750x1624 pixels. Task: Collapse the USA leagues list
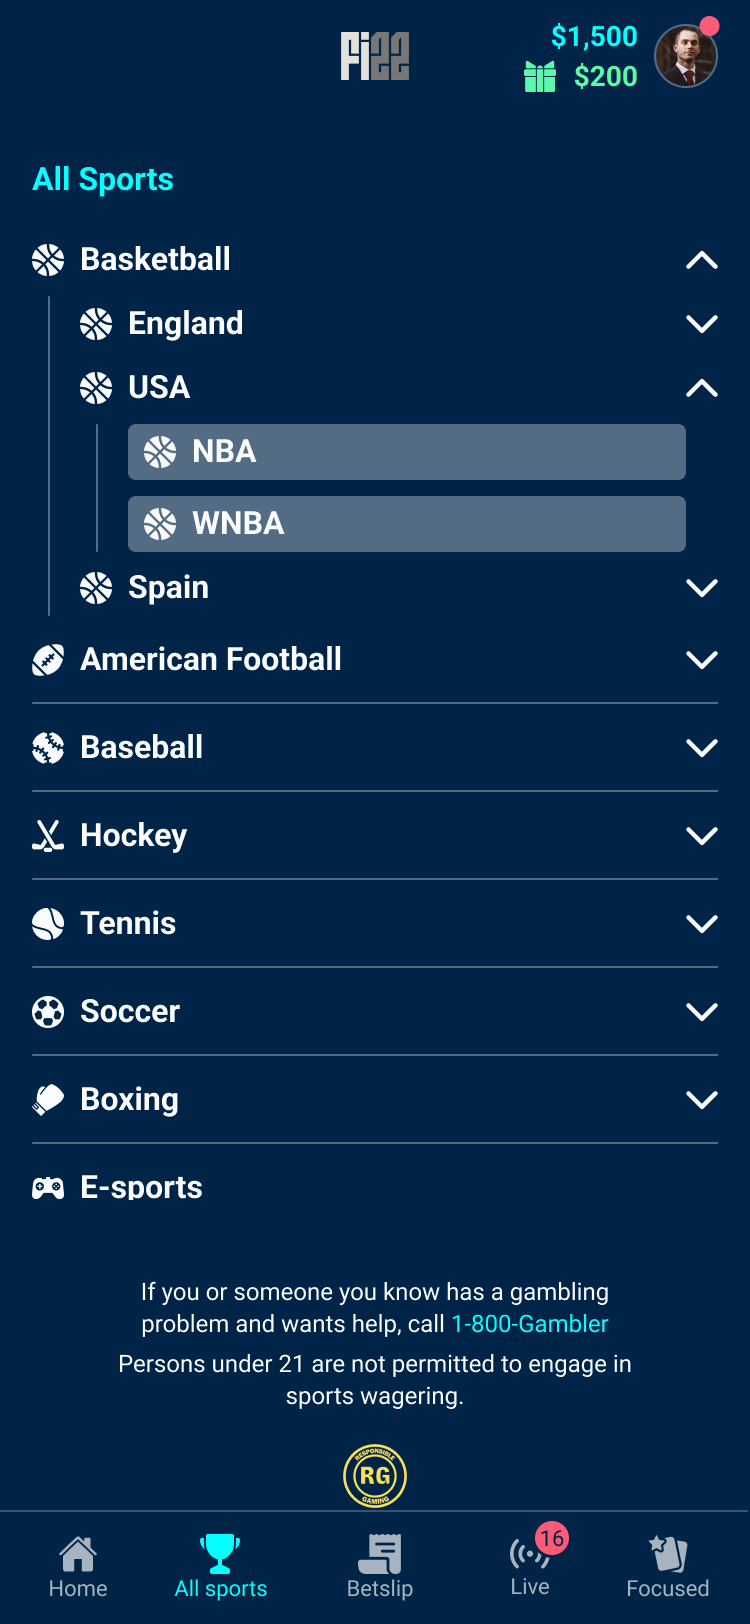click(702, 388)
